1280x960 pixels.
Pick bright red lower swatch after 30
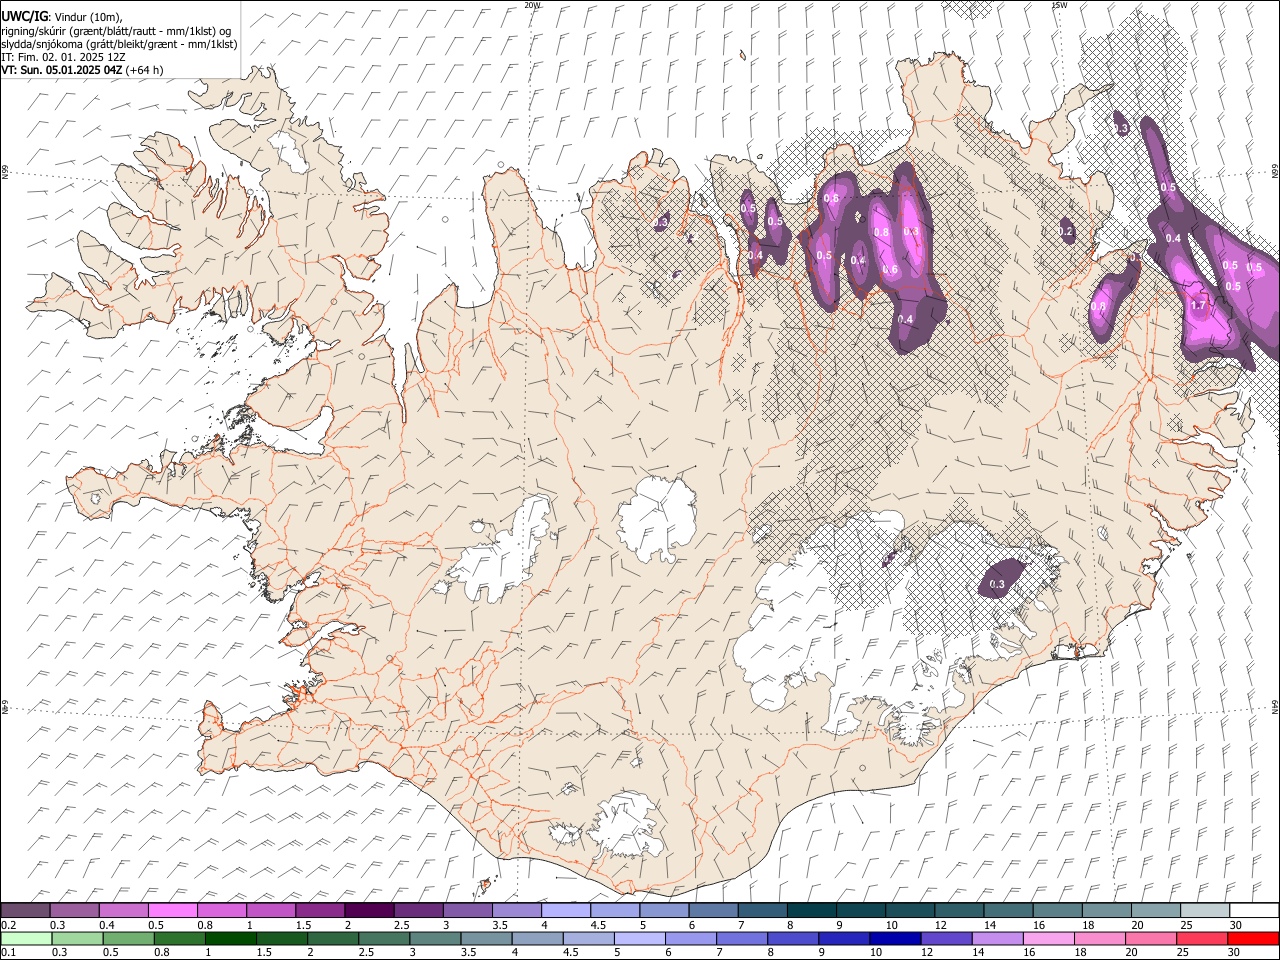pyautogui.click(x=1253, y=938)
